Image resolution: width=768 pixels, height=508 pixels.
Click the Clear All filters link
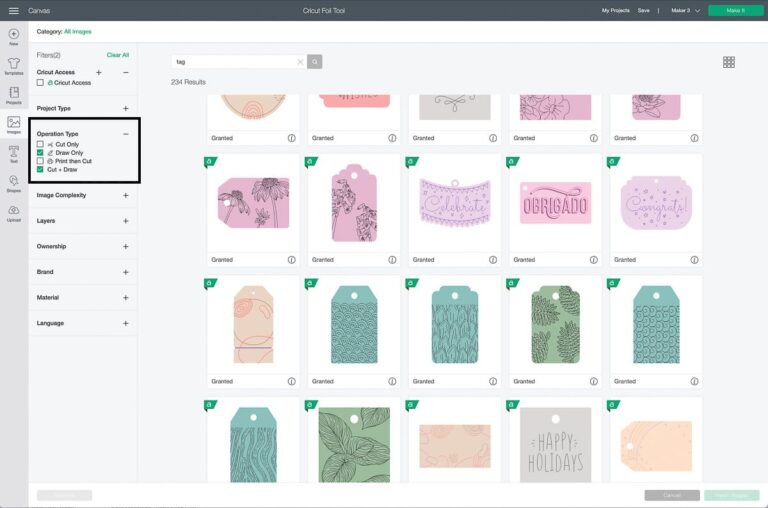pos(118,55)
